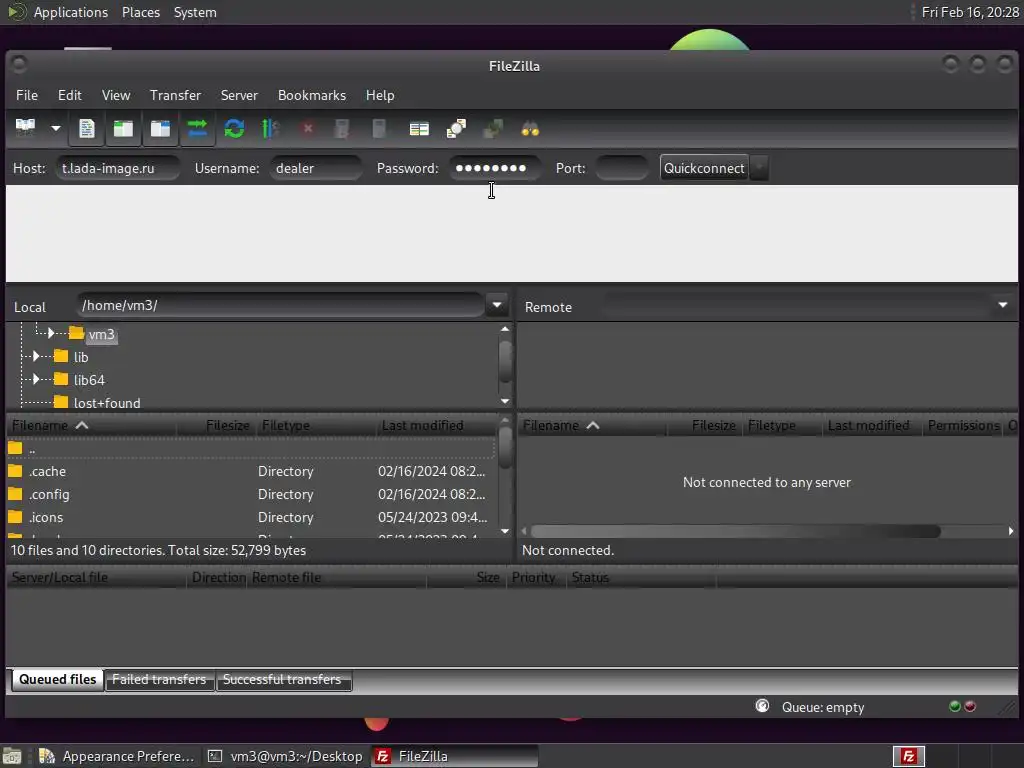Expand the vm3 folder in tree
Screen dimensions: 1024x768
[x=50, y=334]
